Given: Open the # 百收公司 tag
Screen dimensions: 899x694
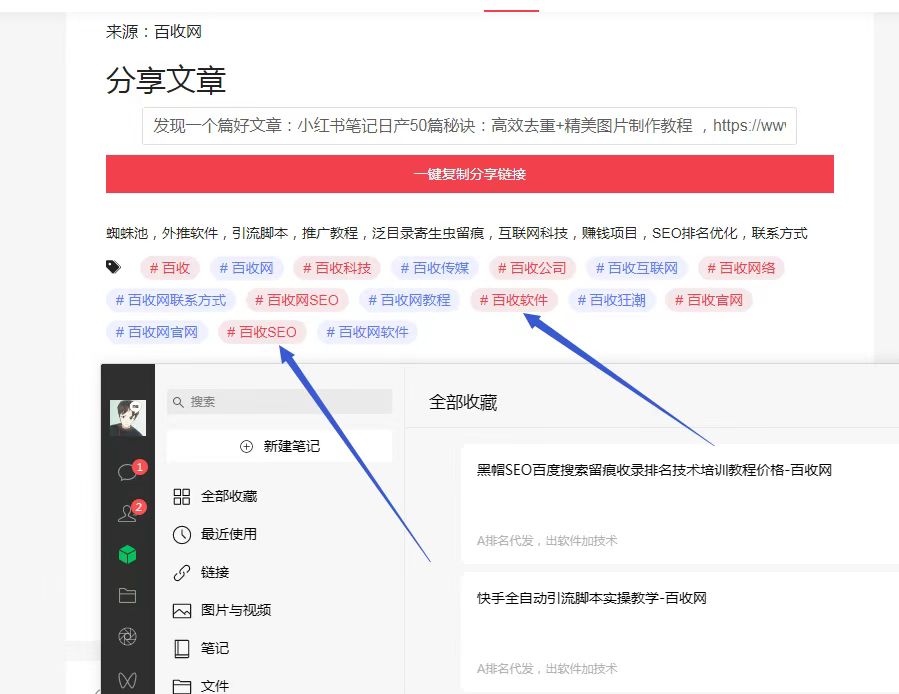Looking at the screenshot, I should 532,268.
